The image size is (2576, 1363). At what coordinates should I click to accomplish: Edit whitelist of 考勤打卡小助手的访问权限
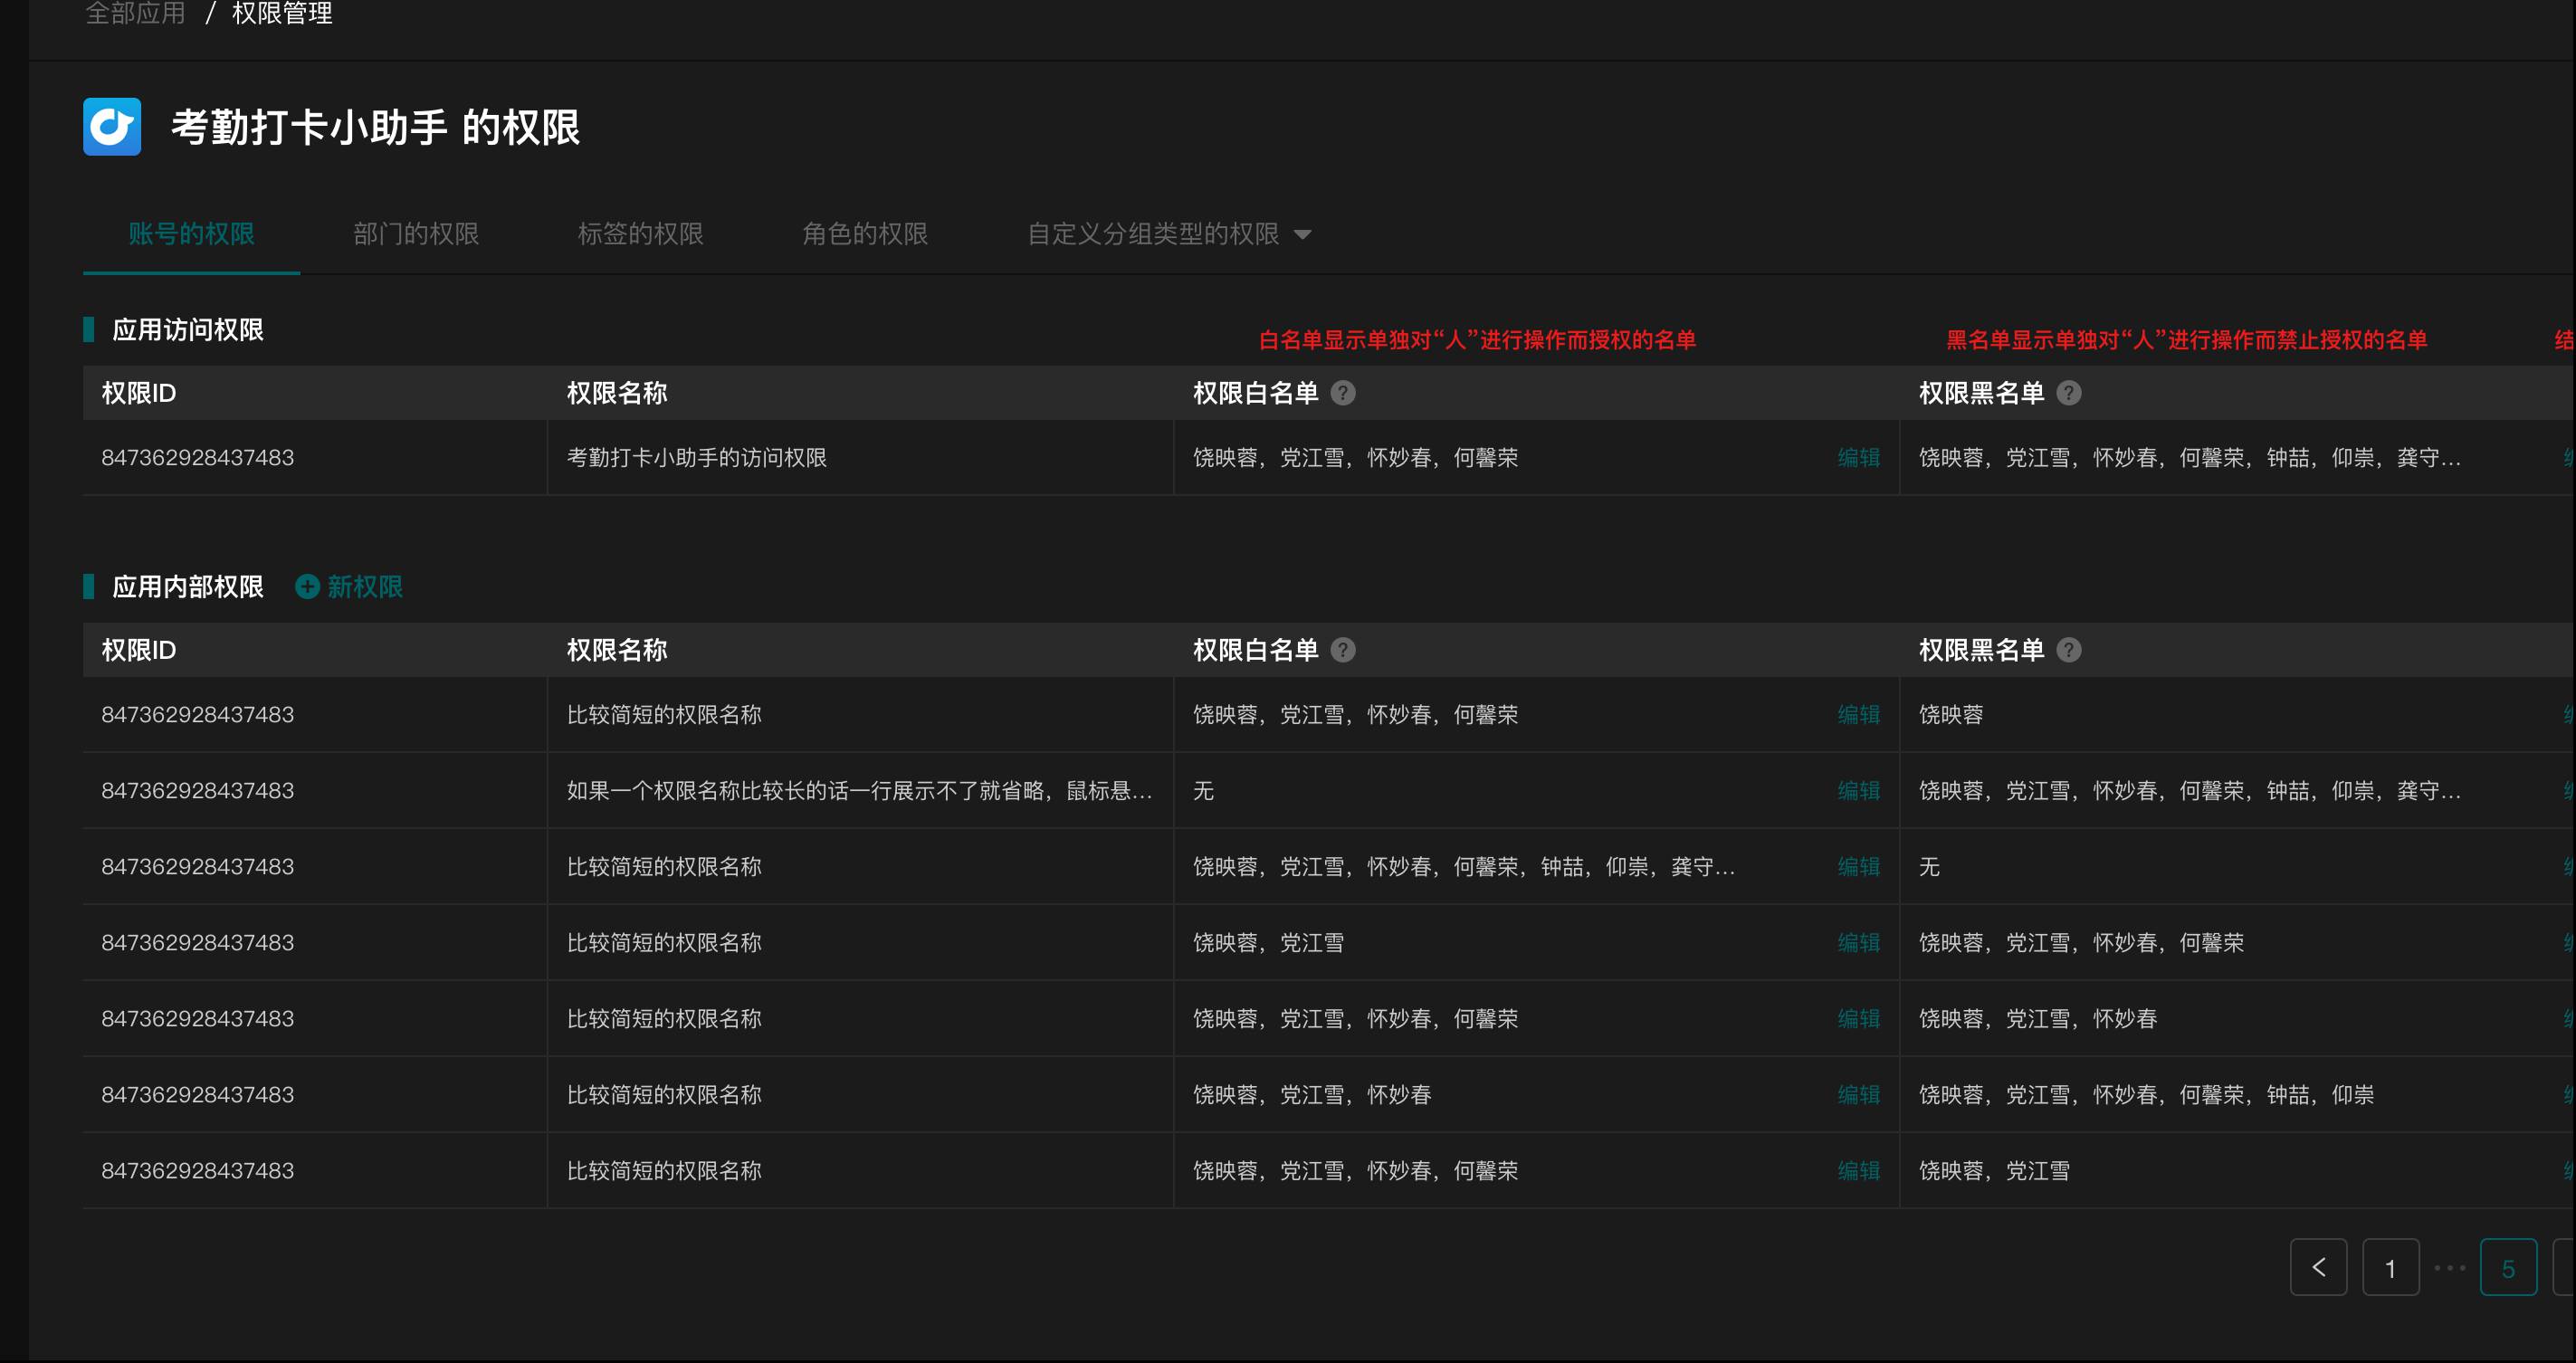(1858, 458)
